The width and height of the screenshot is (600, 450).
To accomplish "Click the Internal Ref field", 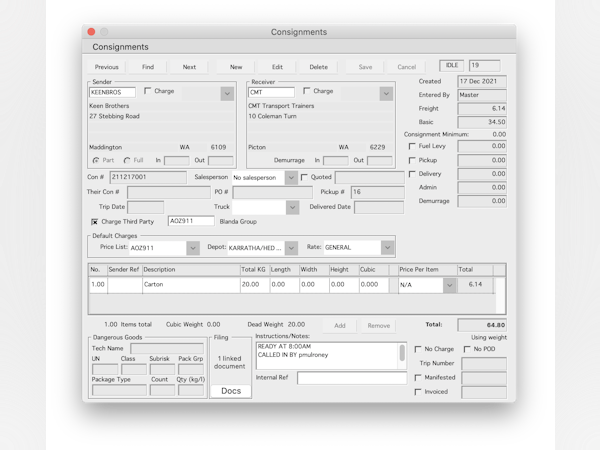I will [x=352, y=378].
